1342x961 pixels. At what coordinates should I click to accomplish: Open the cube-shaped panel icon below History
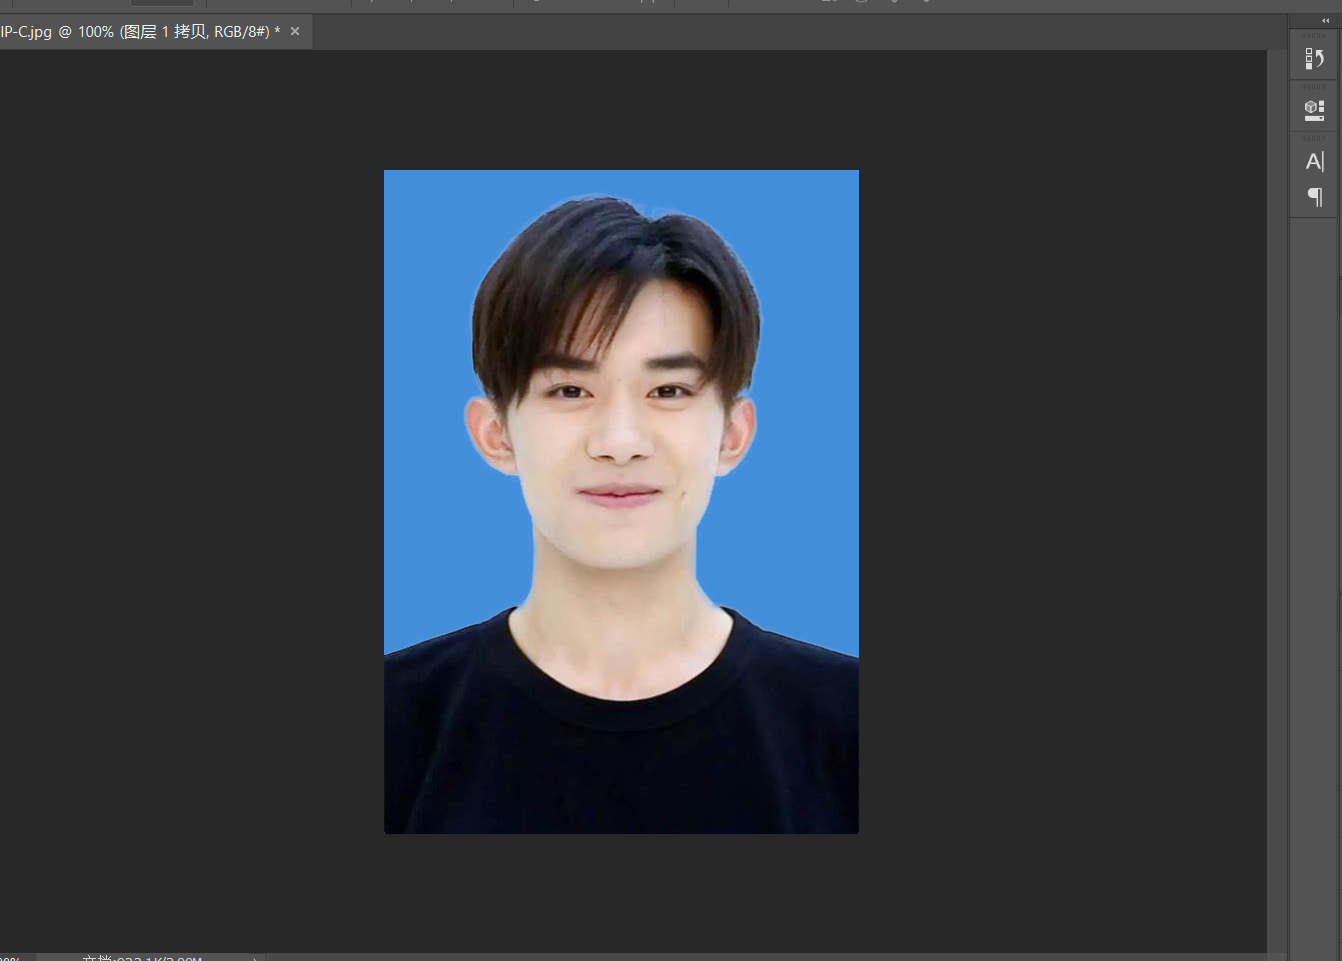click(1314, 111)
